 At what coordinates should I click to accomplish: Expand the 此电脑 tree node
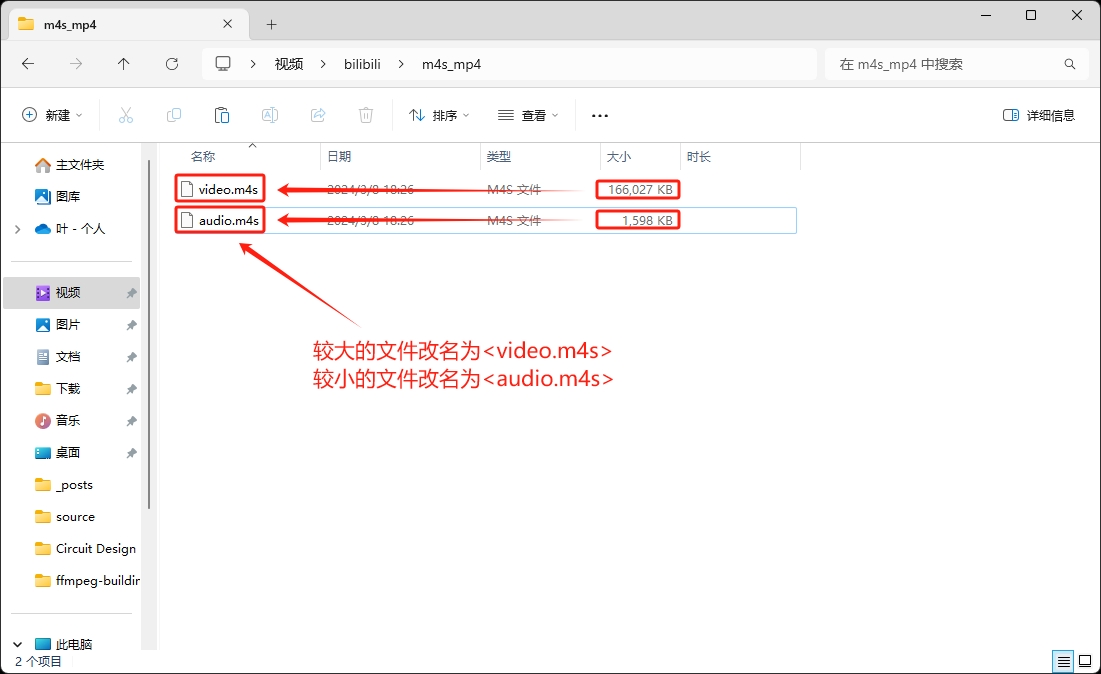point(19,645)
